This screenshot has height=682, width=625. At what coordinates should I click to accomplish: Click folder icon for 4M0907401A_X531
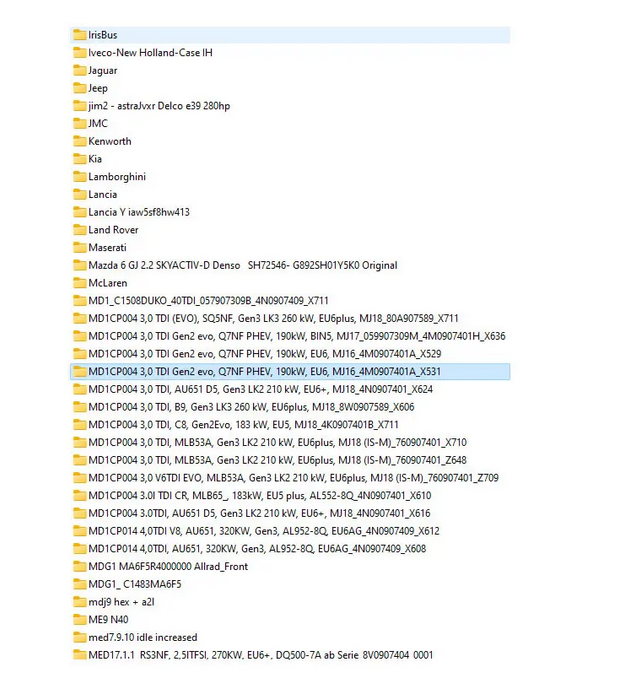[80, 371]
